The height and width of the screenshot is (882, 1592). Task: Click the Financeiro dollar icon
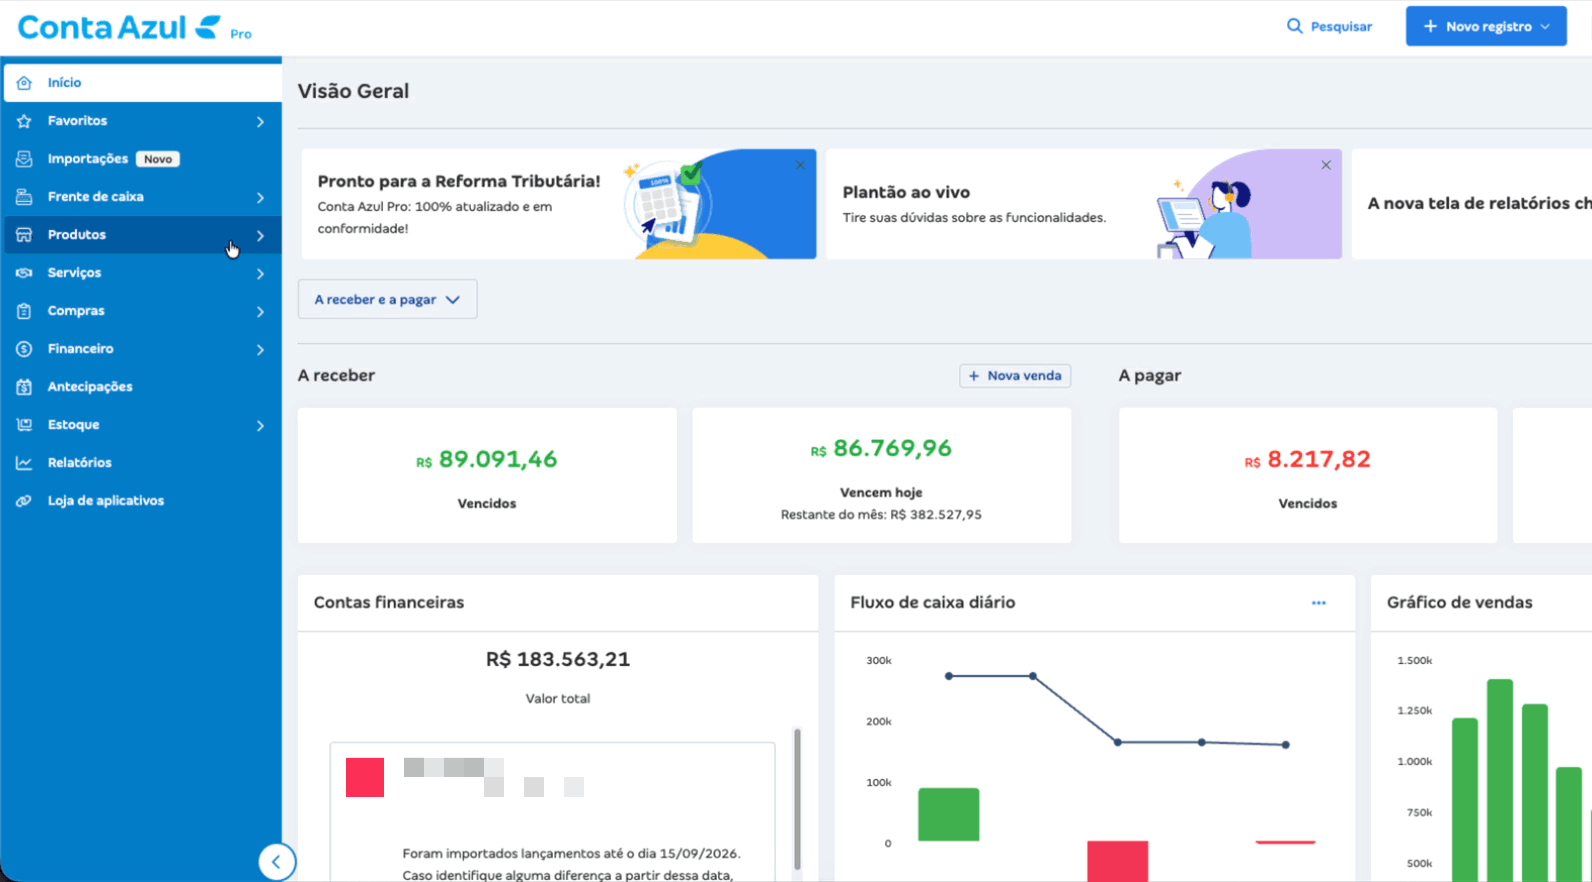point(24,349)
